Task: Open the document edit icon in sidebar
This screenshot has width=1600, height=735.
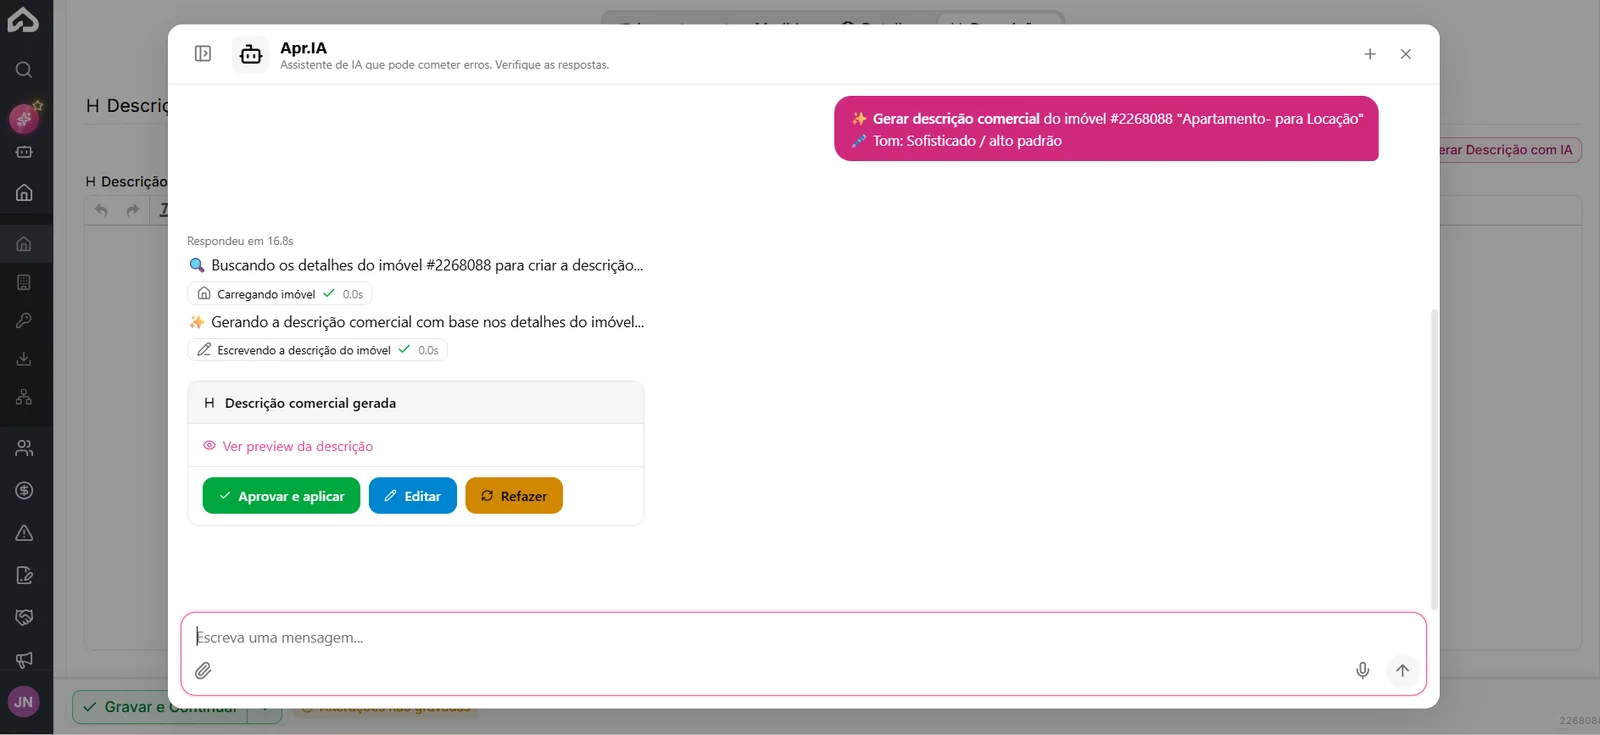Action: 24,575
